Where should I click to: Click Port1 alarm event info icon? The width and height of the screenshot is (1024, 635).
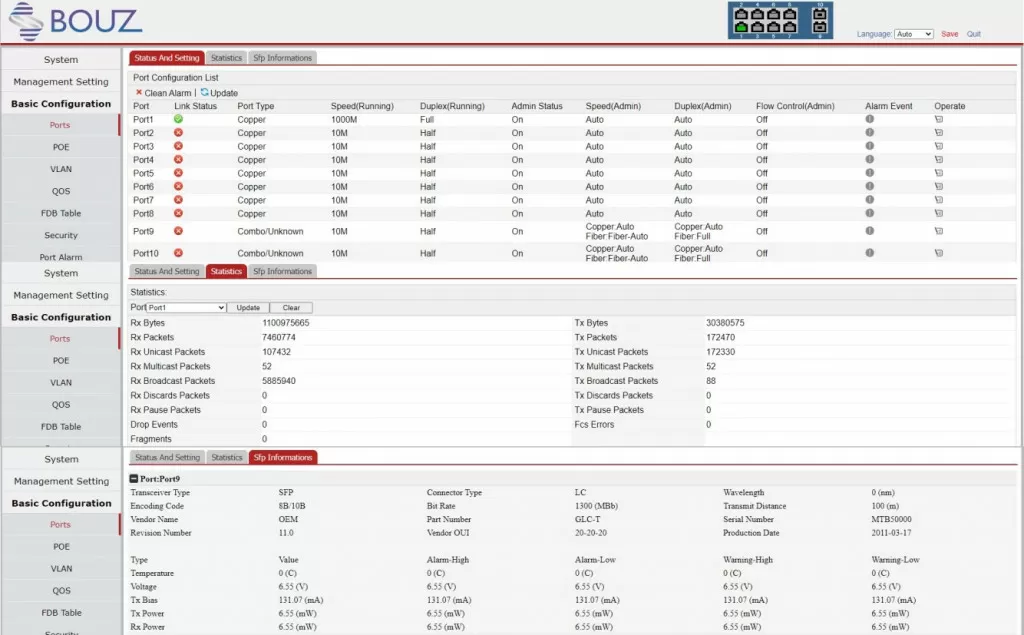pos(869,119)
